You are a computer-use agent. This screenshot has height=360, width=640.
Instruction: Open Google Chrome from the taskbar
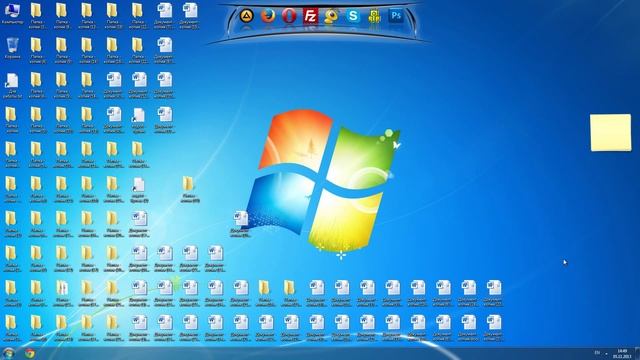(x=29, y=353)
